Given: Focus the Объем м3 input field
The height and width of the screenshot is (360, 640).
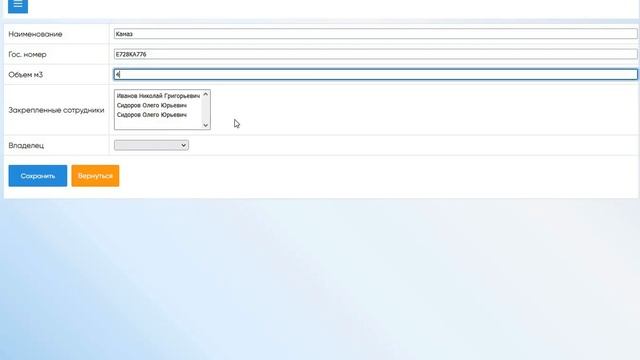Looking at the screenshot, I should pyautogui.click(x=376, y=74).
